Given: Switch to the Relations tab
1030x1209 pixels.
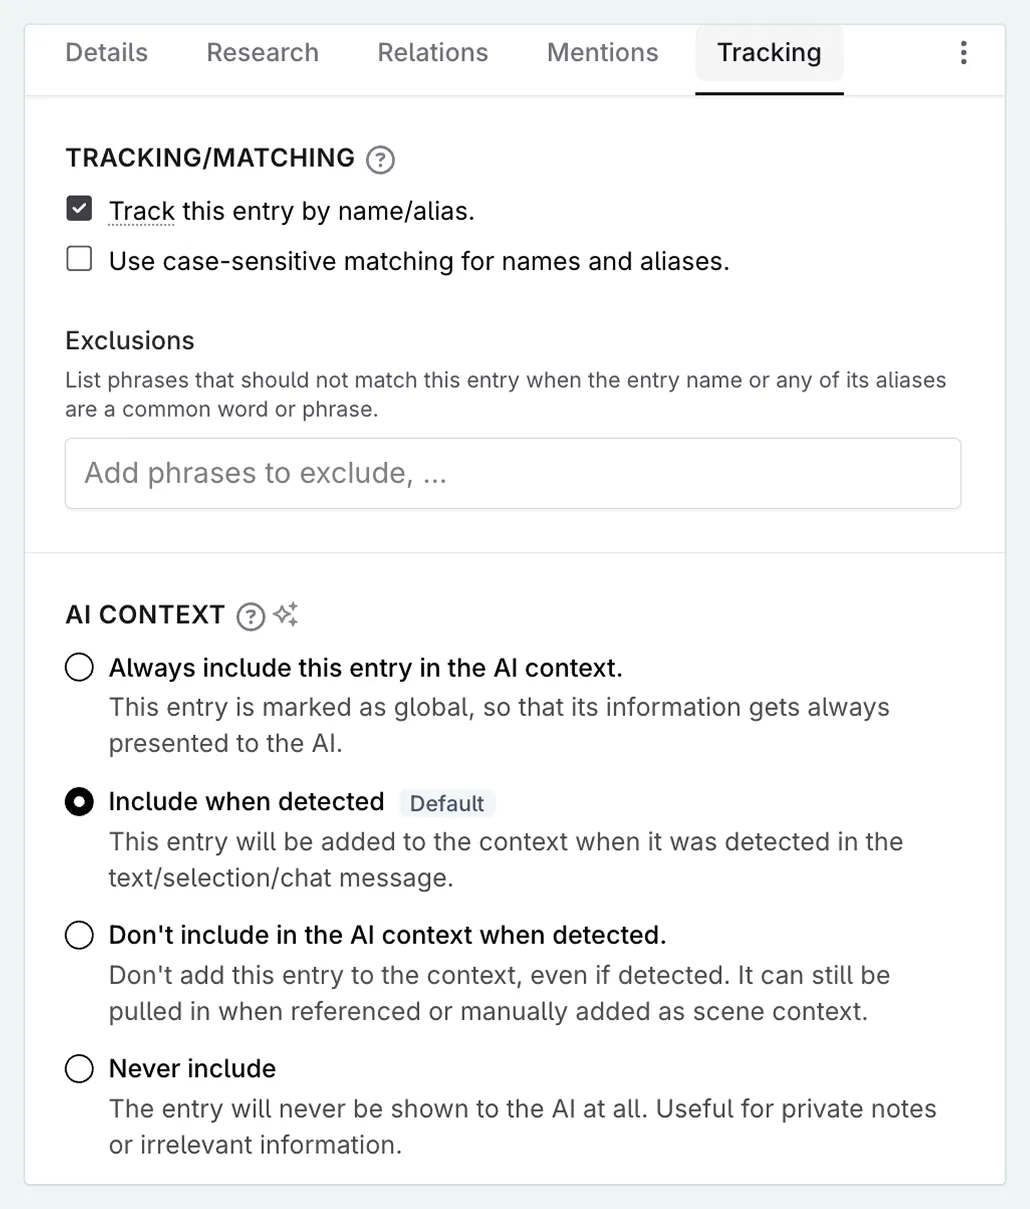Looking at the screenshot, I should click(432, 53).
